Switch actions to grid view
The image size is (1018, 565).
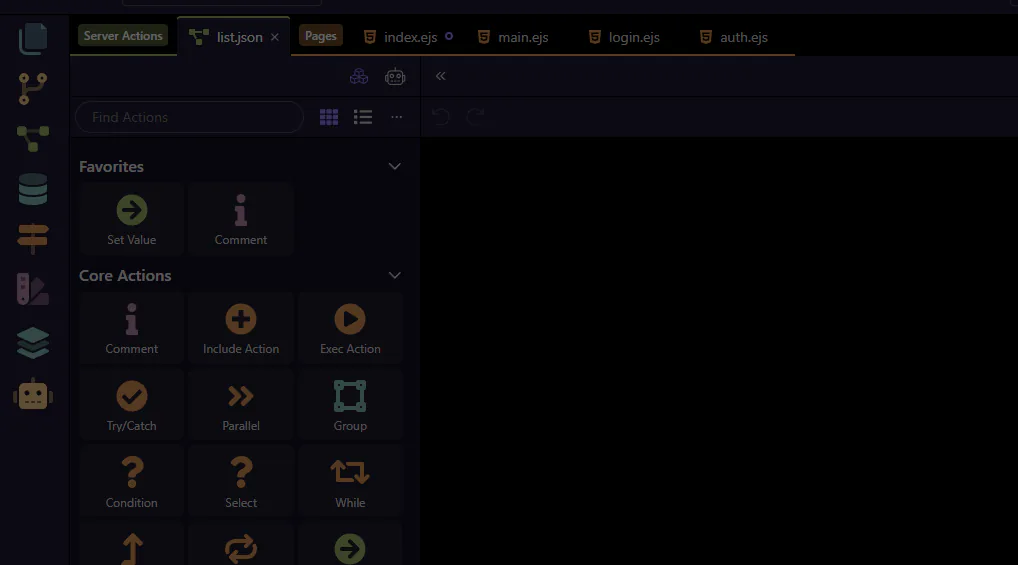(x=329, y=117)
